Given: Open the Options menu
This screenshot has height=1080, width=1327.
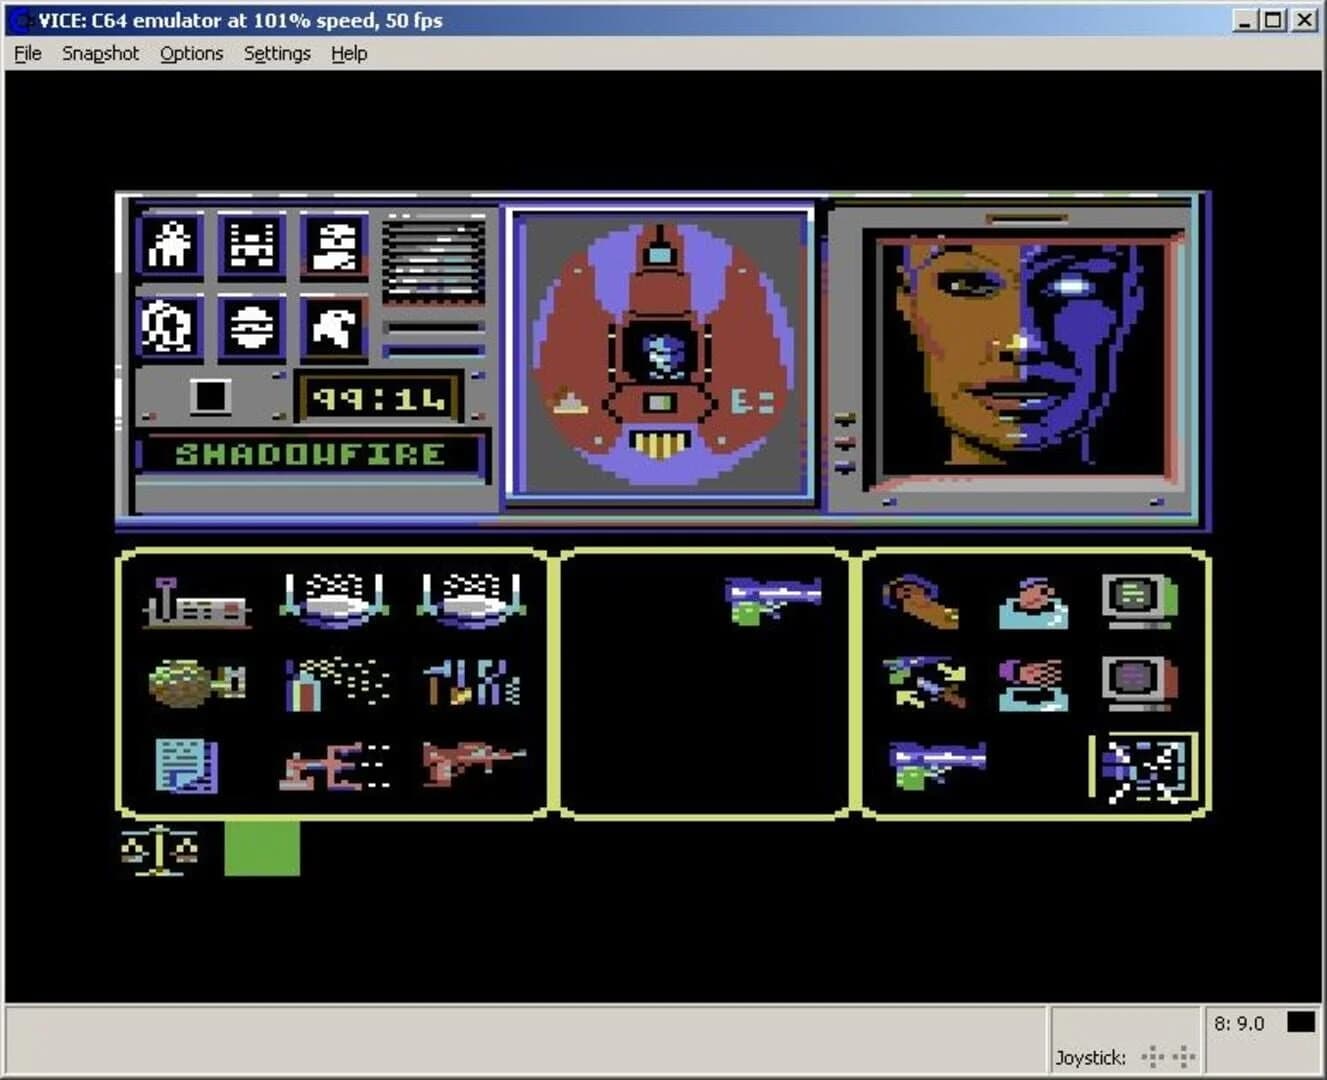Looking at the screenshot, I should (x=191, y=53).
